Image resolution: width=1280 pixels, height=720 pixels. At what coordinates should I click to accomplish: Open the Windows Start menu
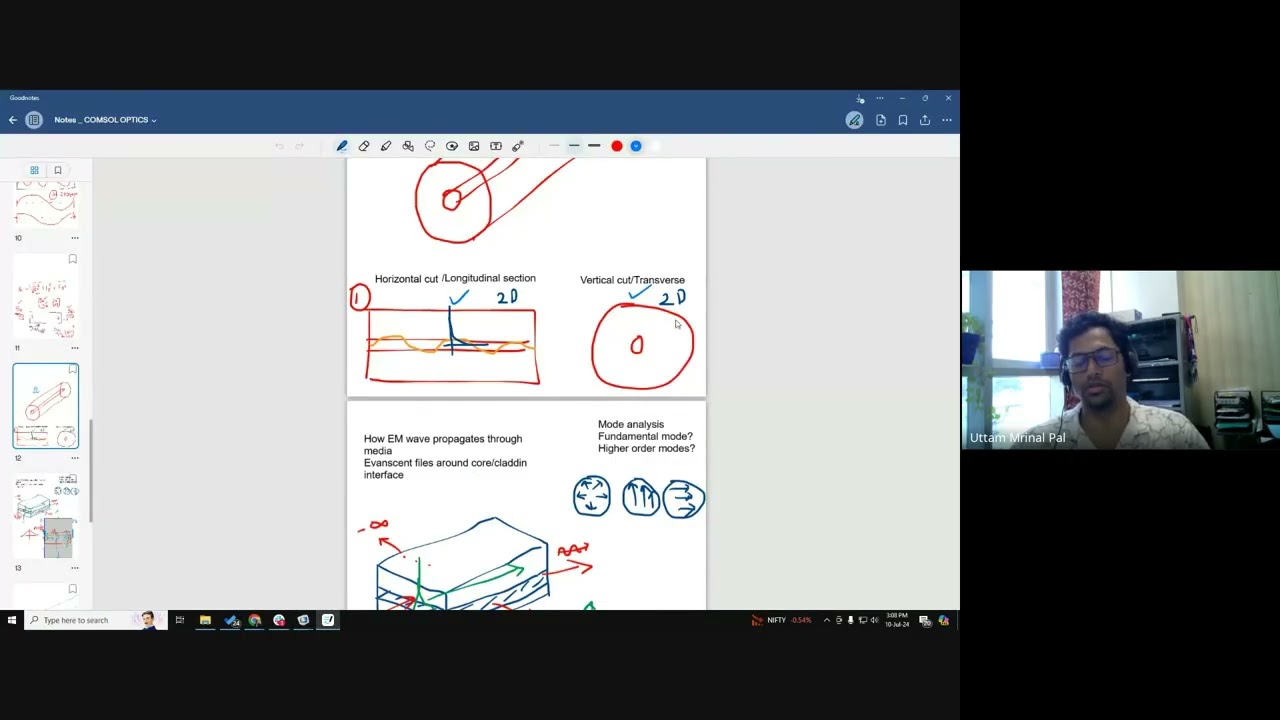click(12, 620)
